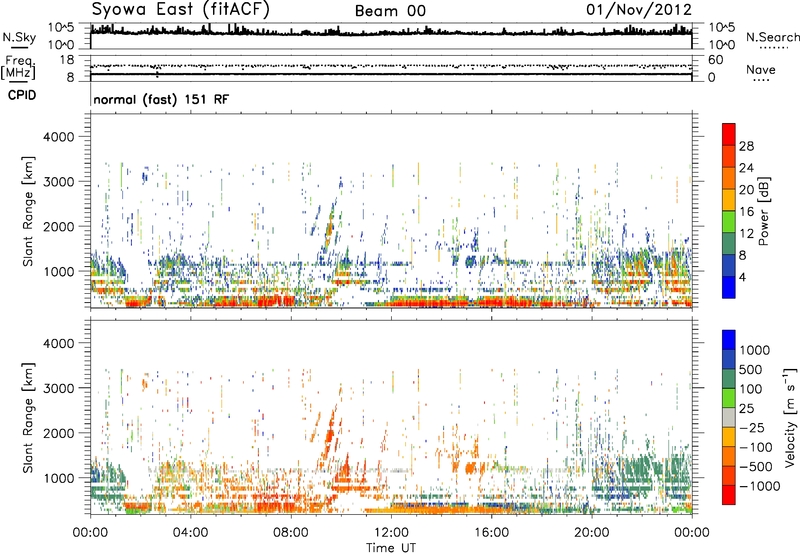
Task: Click the 'Freq. [MHz]' axis label
Action: tap(18, 67)
